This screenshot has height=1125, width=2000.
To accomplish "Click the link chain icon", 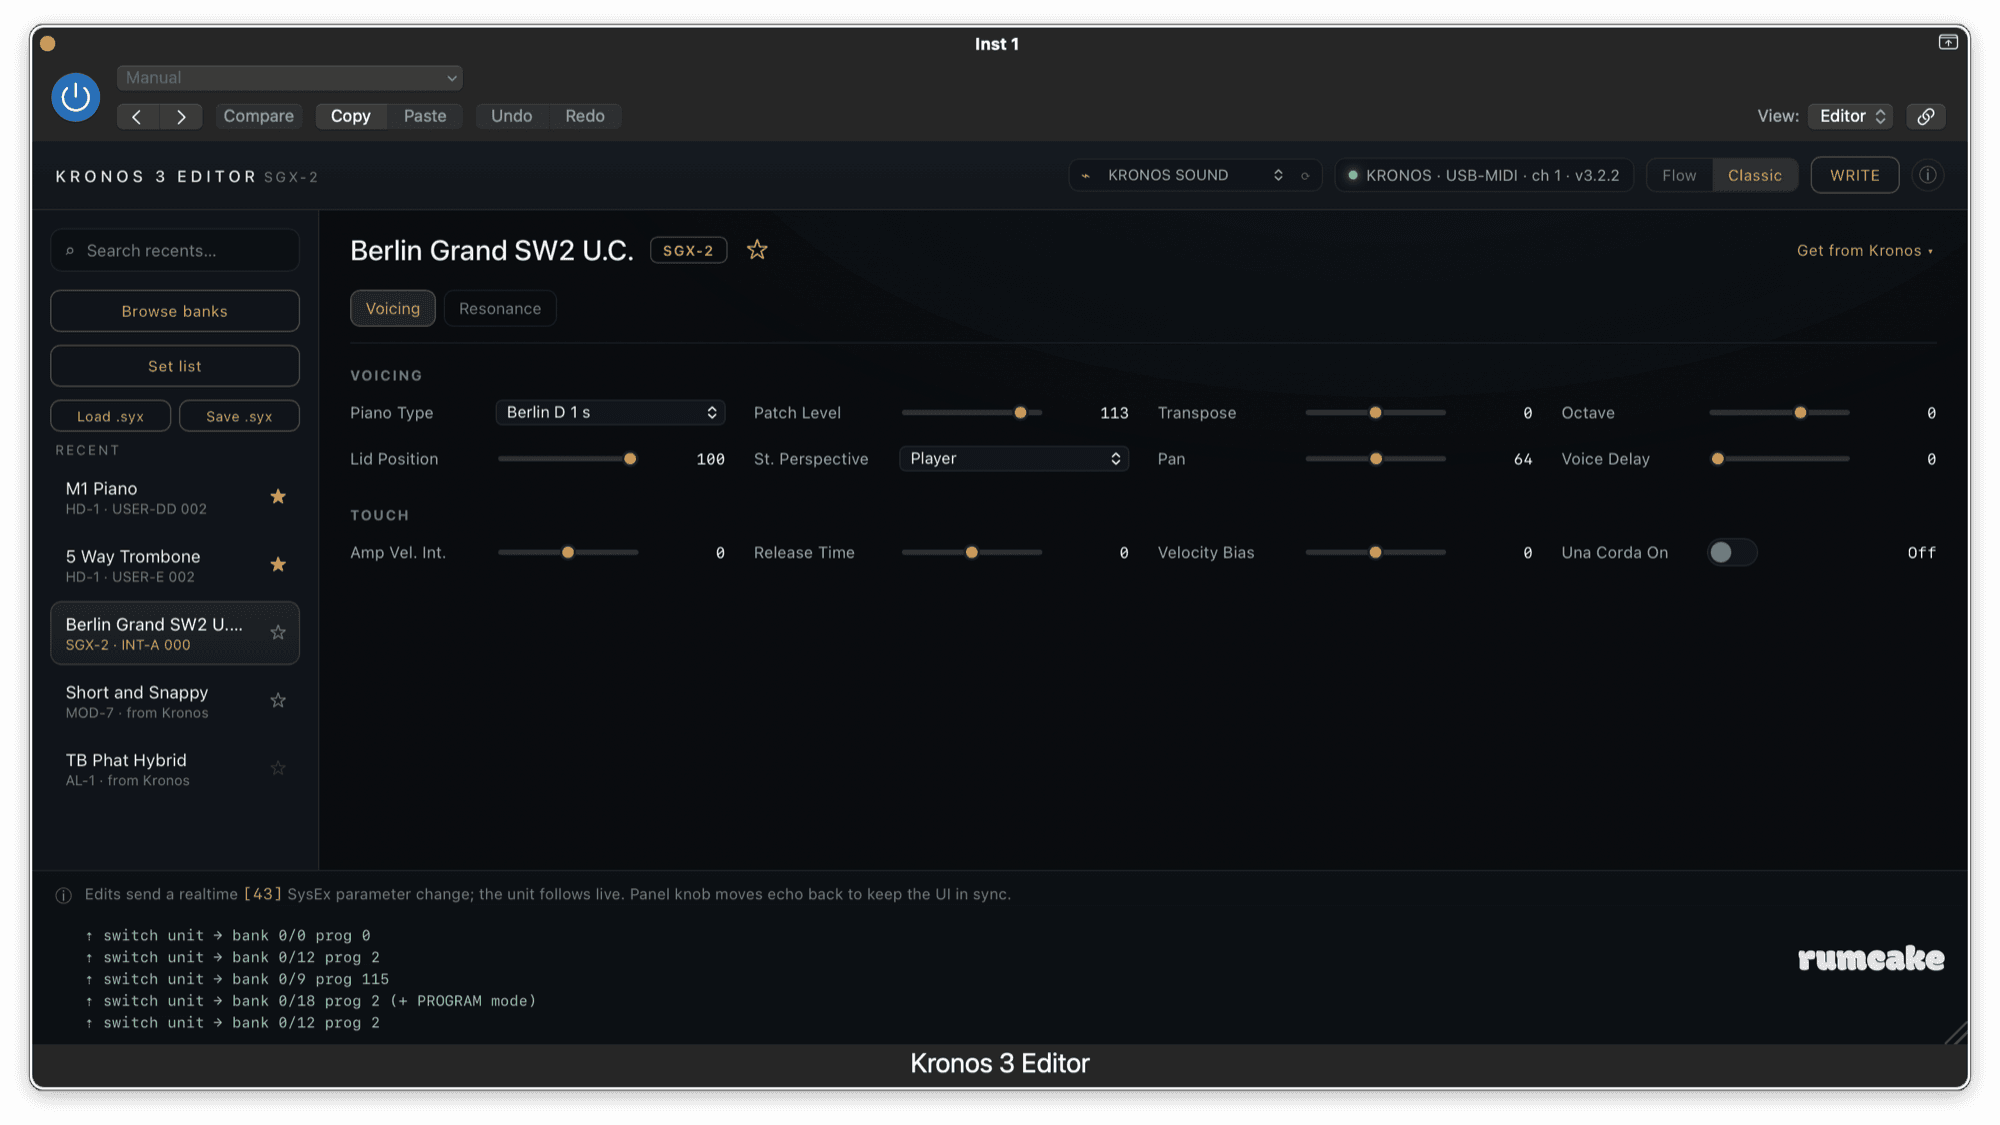I will pyautogui.click(x=1925, y=116).
